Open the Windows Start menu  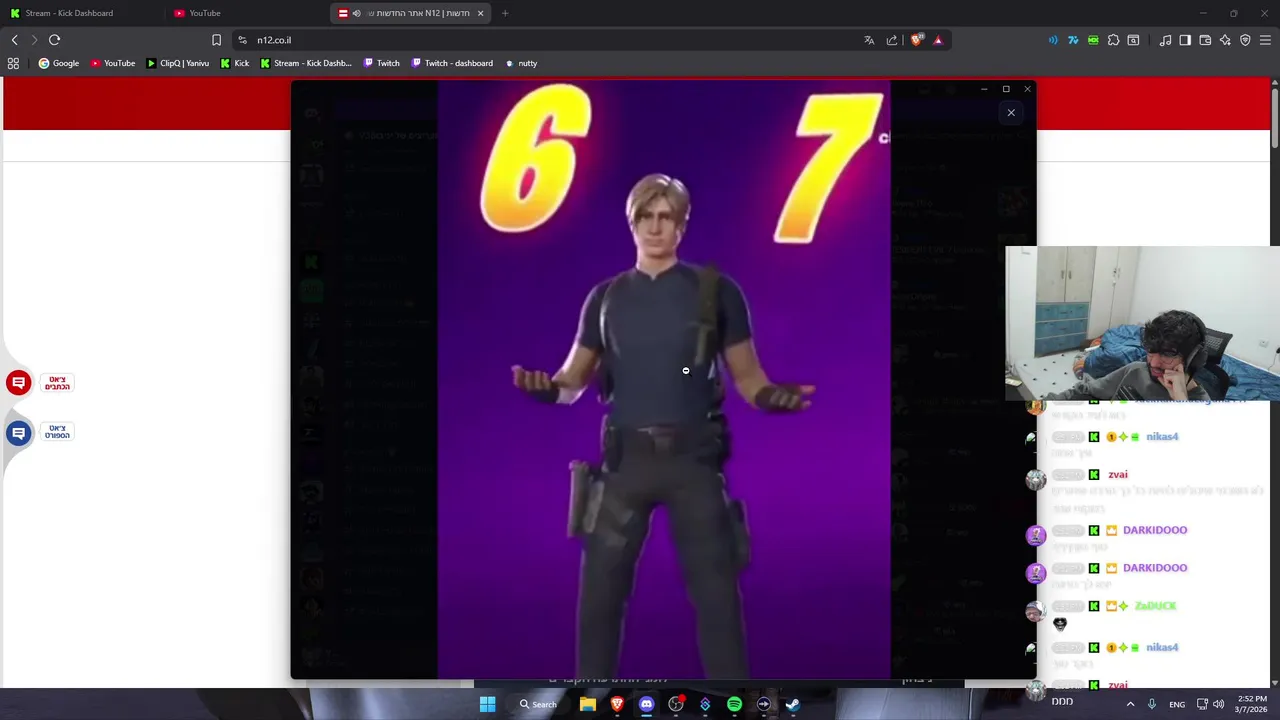(x=487, y=704)
